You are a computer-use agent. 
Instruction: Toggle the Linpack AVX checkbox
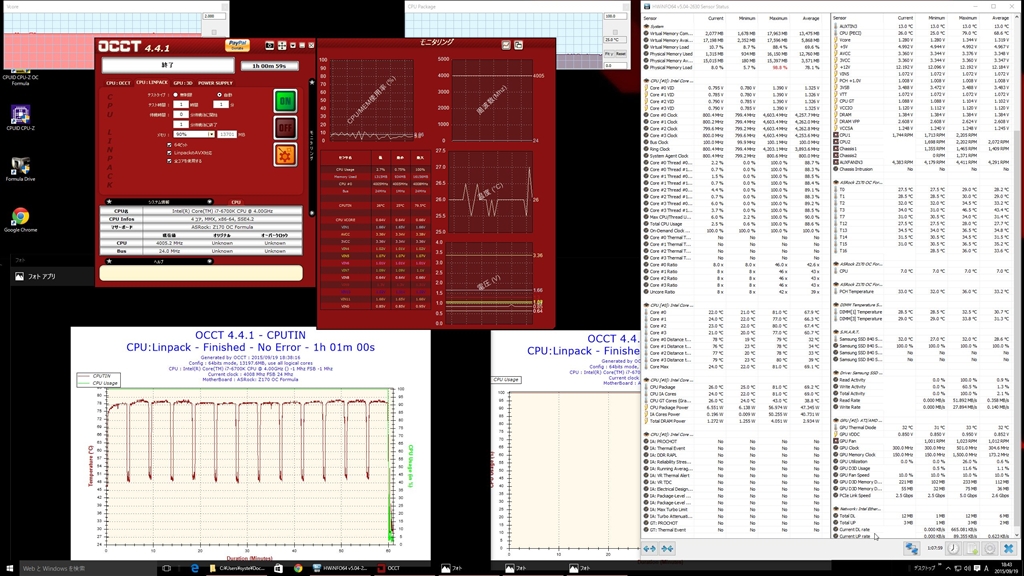pos(170,152)
